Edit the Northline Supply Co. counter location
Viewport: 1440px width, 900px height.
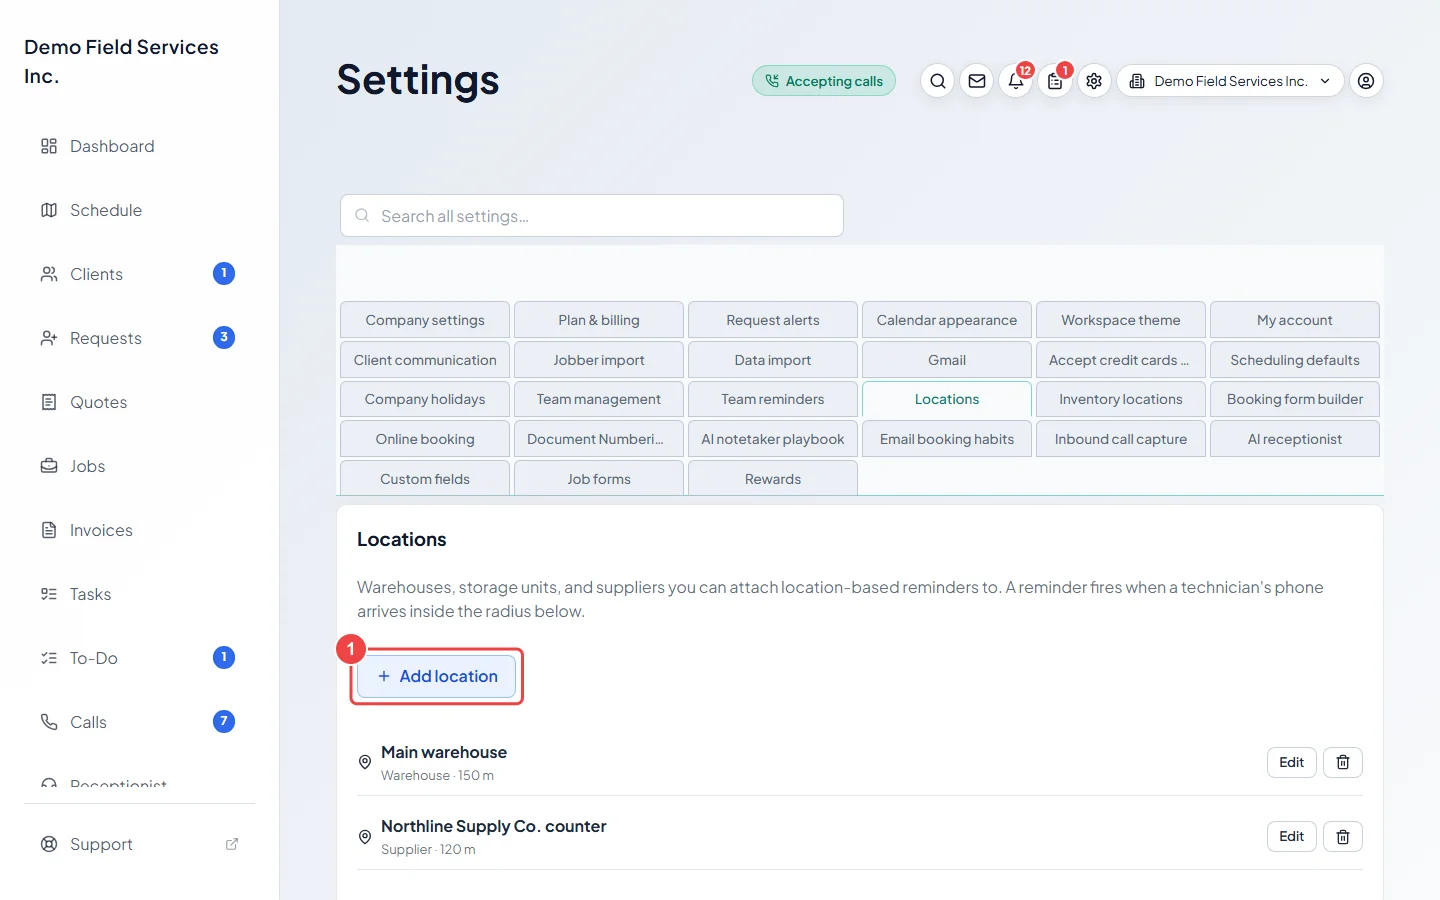1292,836
